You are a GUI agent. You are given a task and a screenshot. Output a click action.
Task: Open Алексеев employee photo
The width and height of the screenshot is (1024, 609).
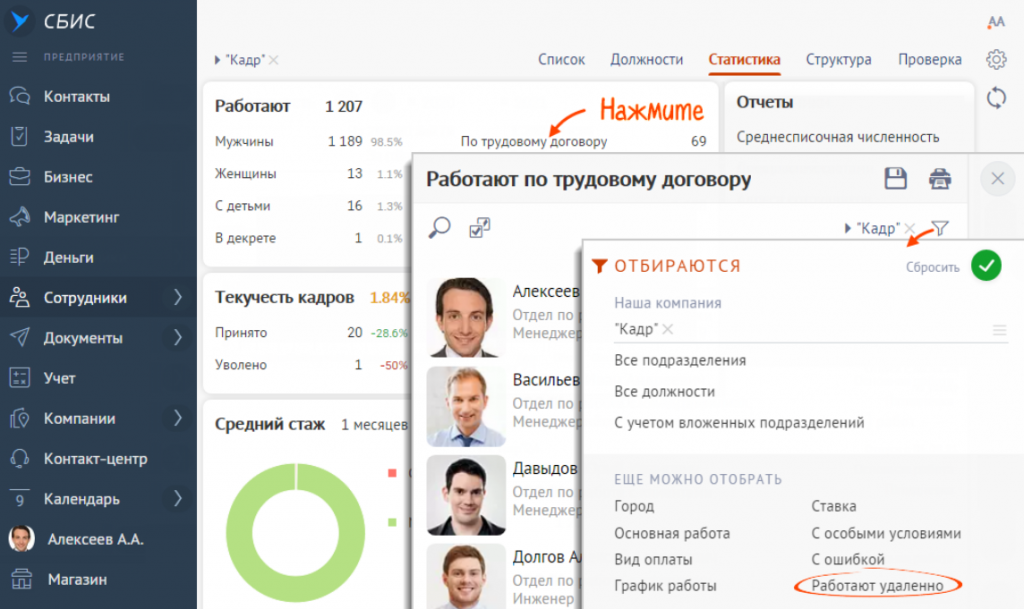pos(466,317)
